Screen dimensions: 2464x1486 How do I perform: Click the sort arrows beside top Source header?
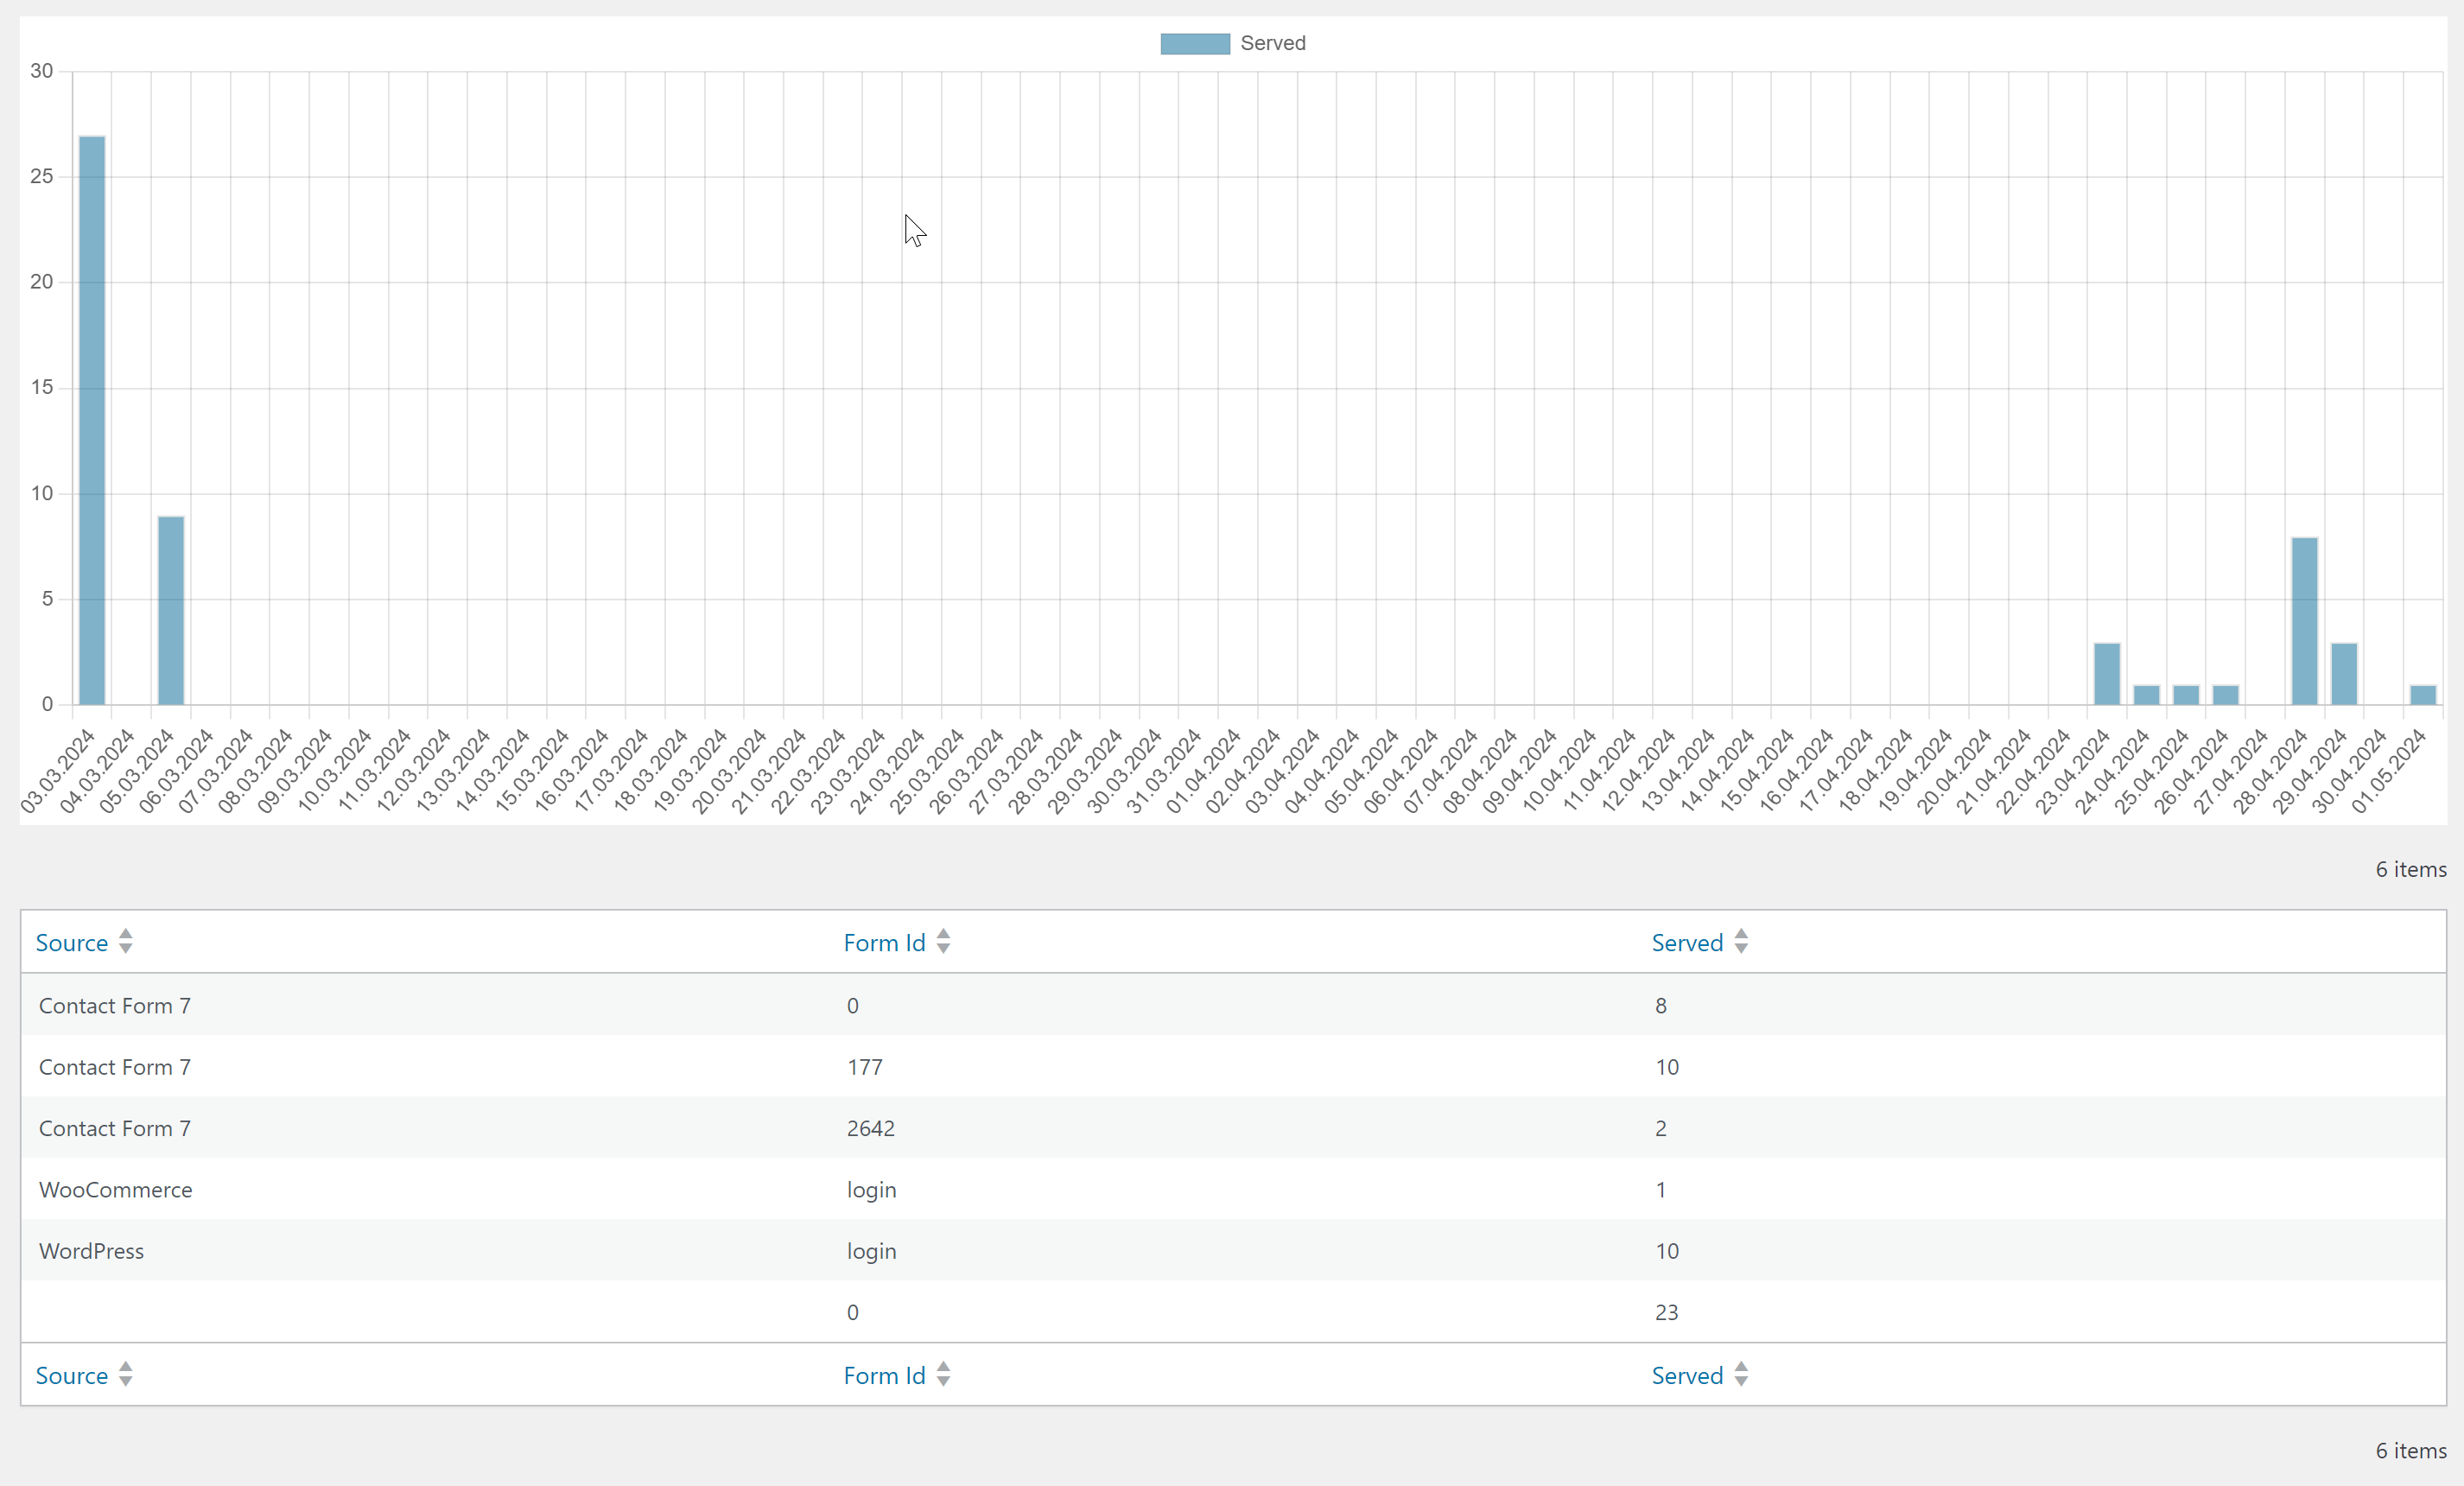[125, 941]
